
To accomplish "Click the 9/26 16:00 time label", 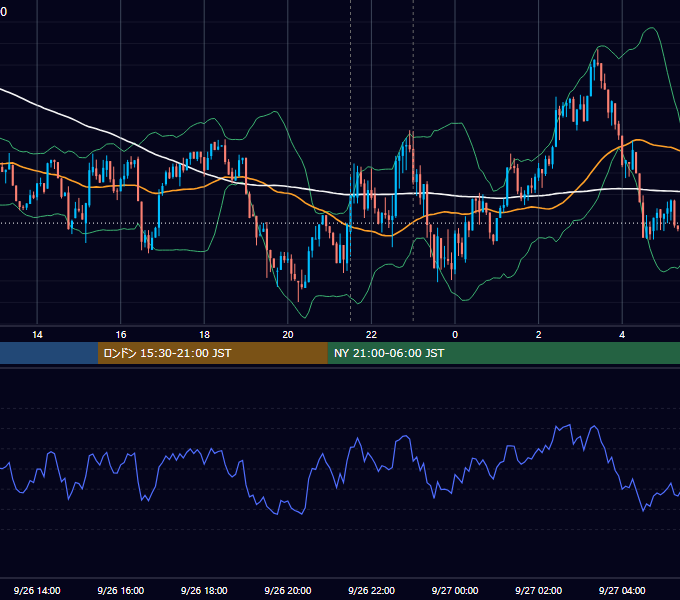I will point(121,590).
